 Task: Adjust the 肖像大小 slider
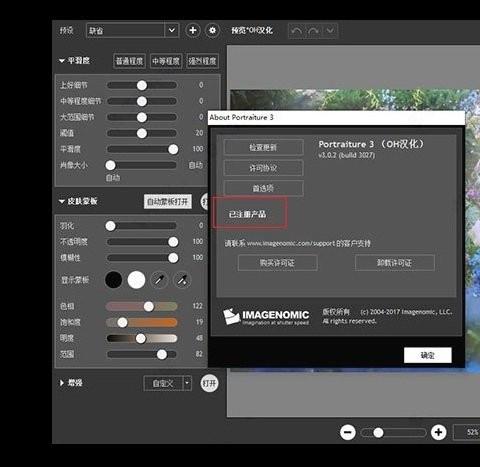click(x=142, y=165)
